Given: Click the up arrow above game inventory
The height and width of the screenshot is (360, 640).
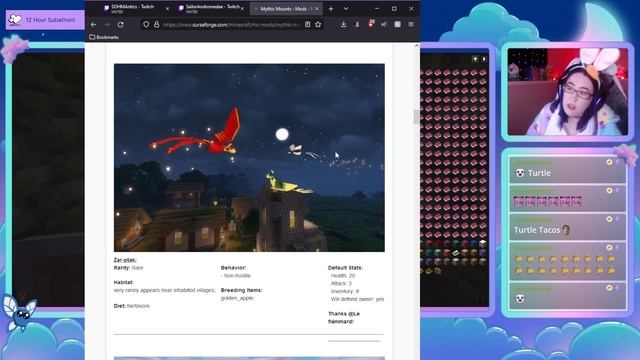Looking at the screenshot, I should pyautogui.click(x=475, y=59).
